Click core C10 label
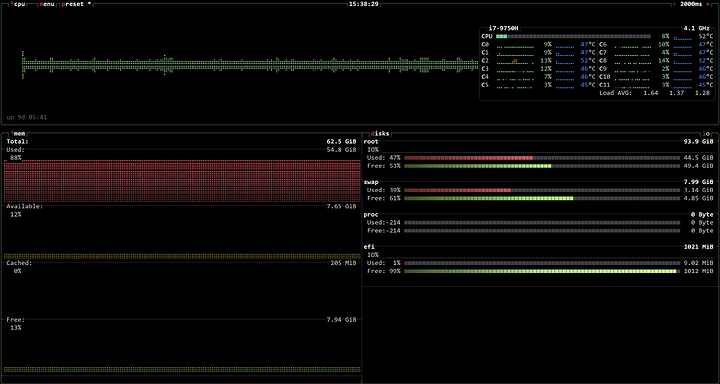The height and width of the screenshot is (384, 720). point(605,77)
